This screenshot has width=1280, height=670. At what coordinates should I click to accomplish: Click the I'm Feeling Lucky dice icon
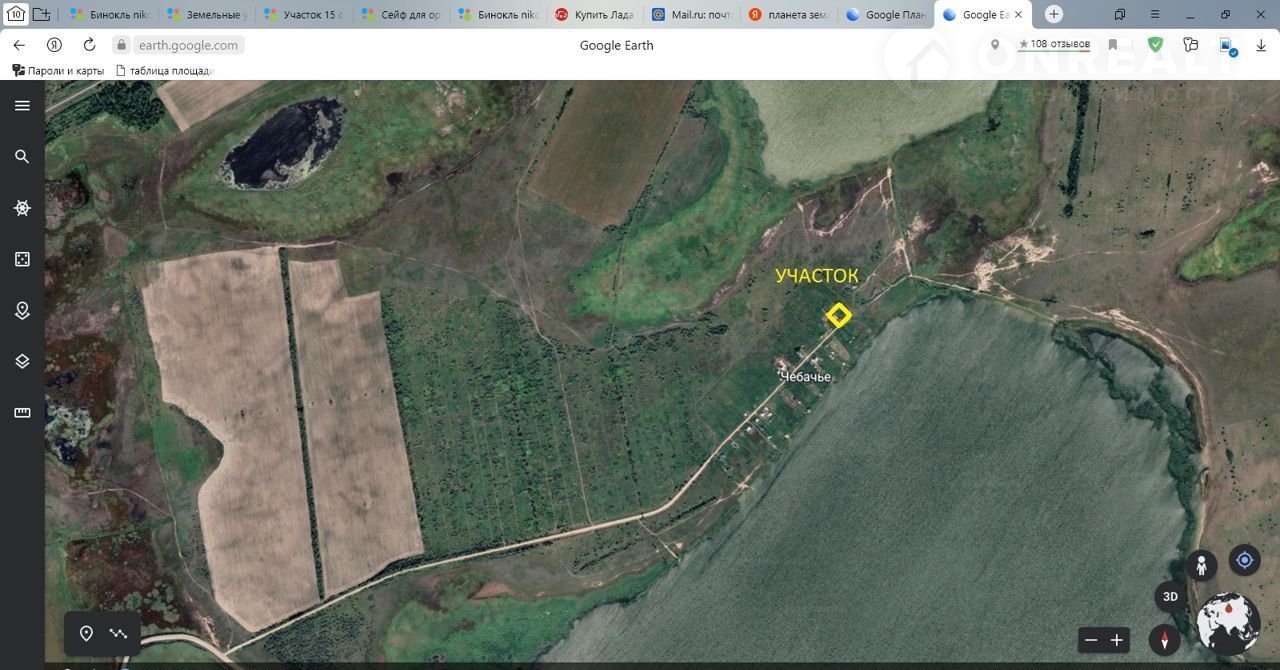click(x=22, y=259)
